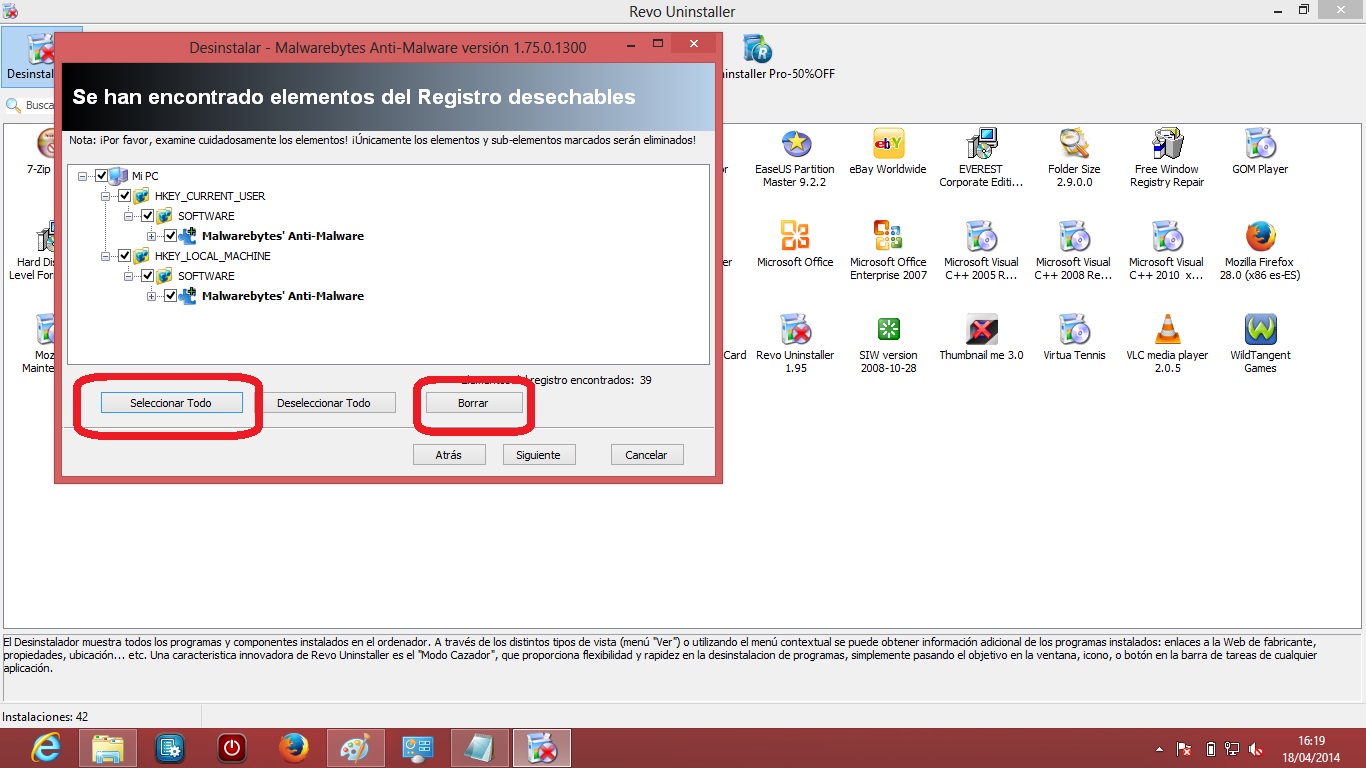Click the Revo Uninstaller Pro toolbar icon
The image size is (1366, 768).
click(757, 49)
